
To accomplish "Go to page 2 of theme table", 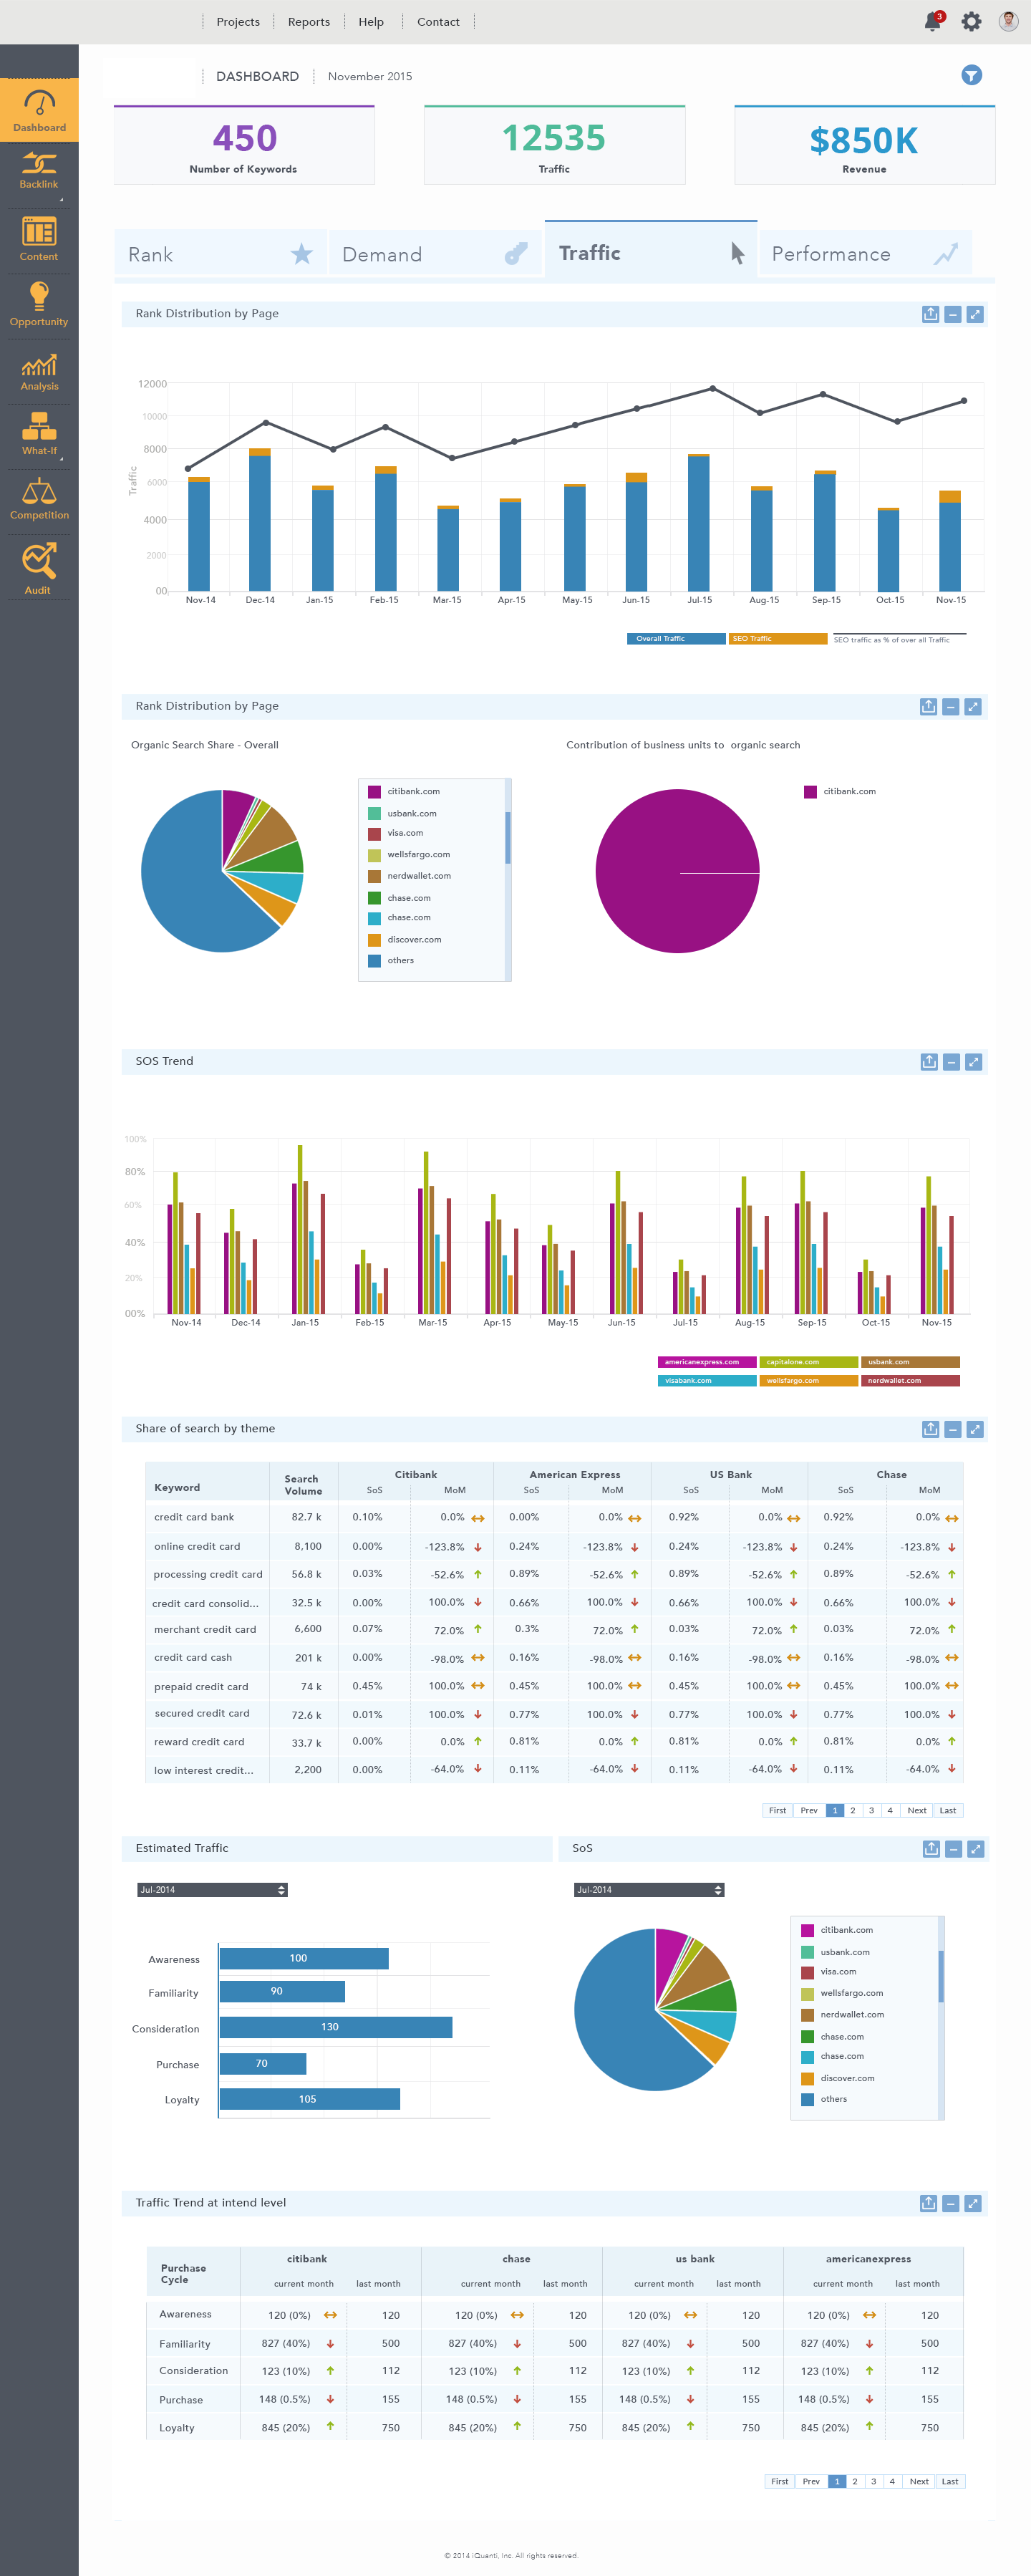I will [853, 1810].
